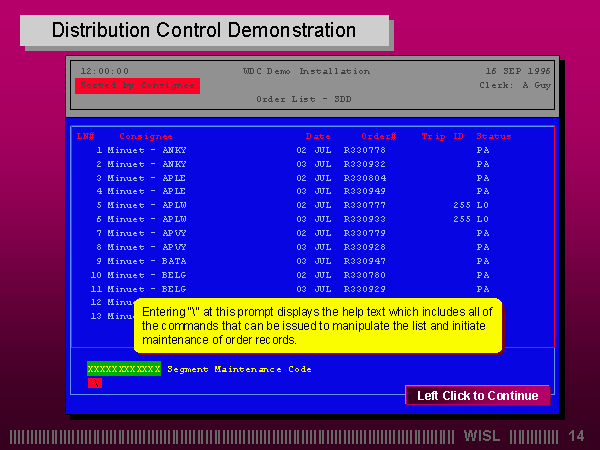Click the Status column header
The height and width of the screenshot is (450, 600).
click(494, 136)
